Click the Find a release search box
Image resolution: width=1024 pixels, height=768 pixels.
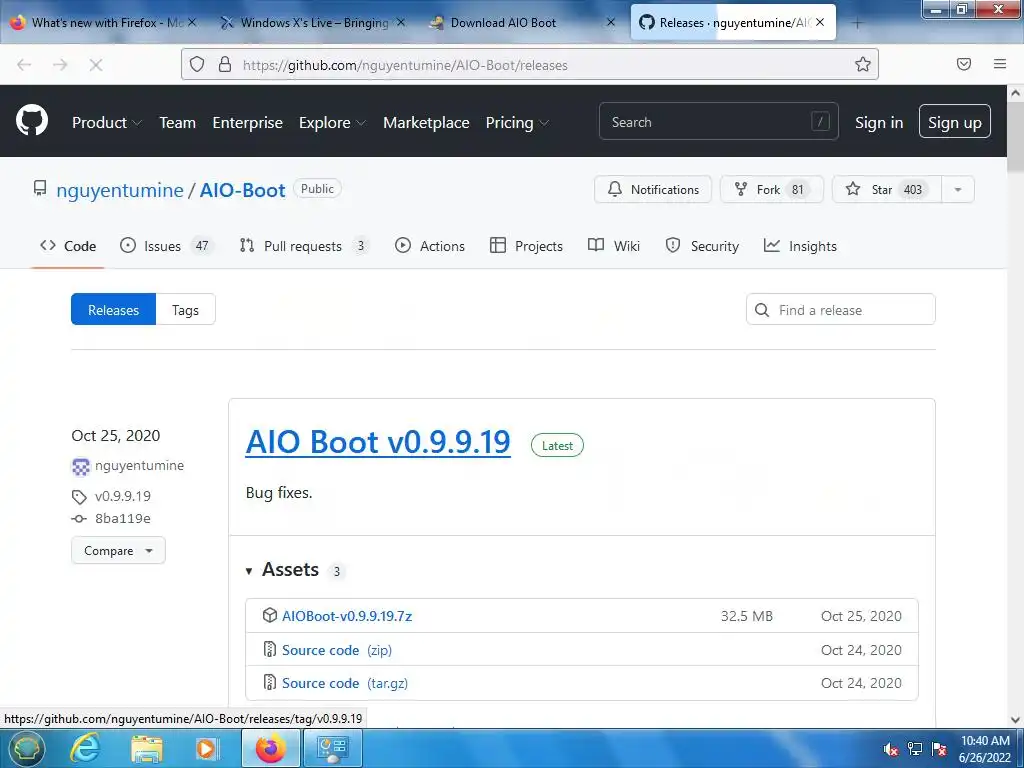(840, 310)
